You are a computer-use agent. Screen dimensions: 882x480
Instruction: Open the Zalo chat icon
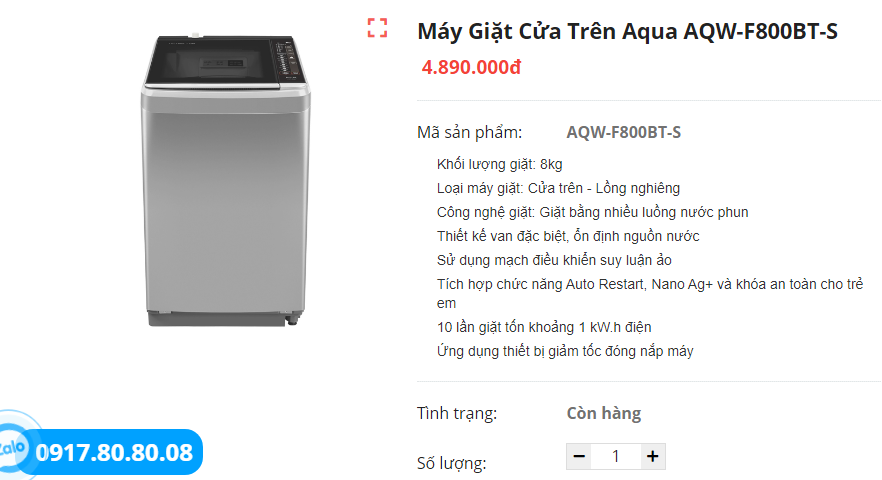(12, 446)
